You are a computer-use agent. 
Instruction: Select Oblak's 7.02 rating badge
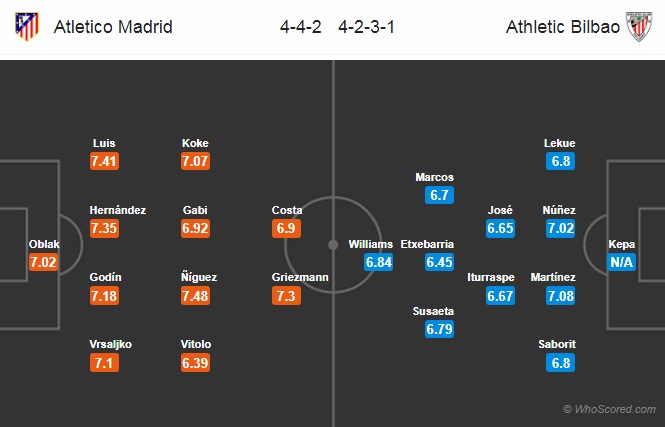tap(43, 262)
